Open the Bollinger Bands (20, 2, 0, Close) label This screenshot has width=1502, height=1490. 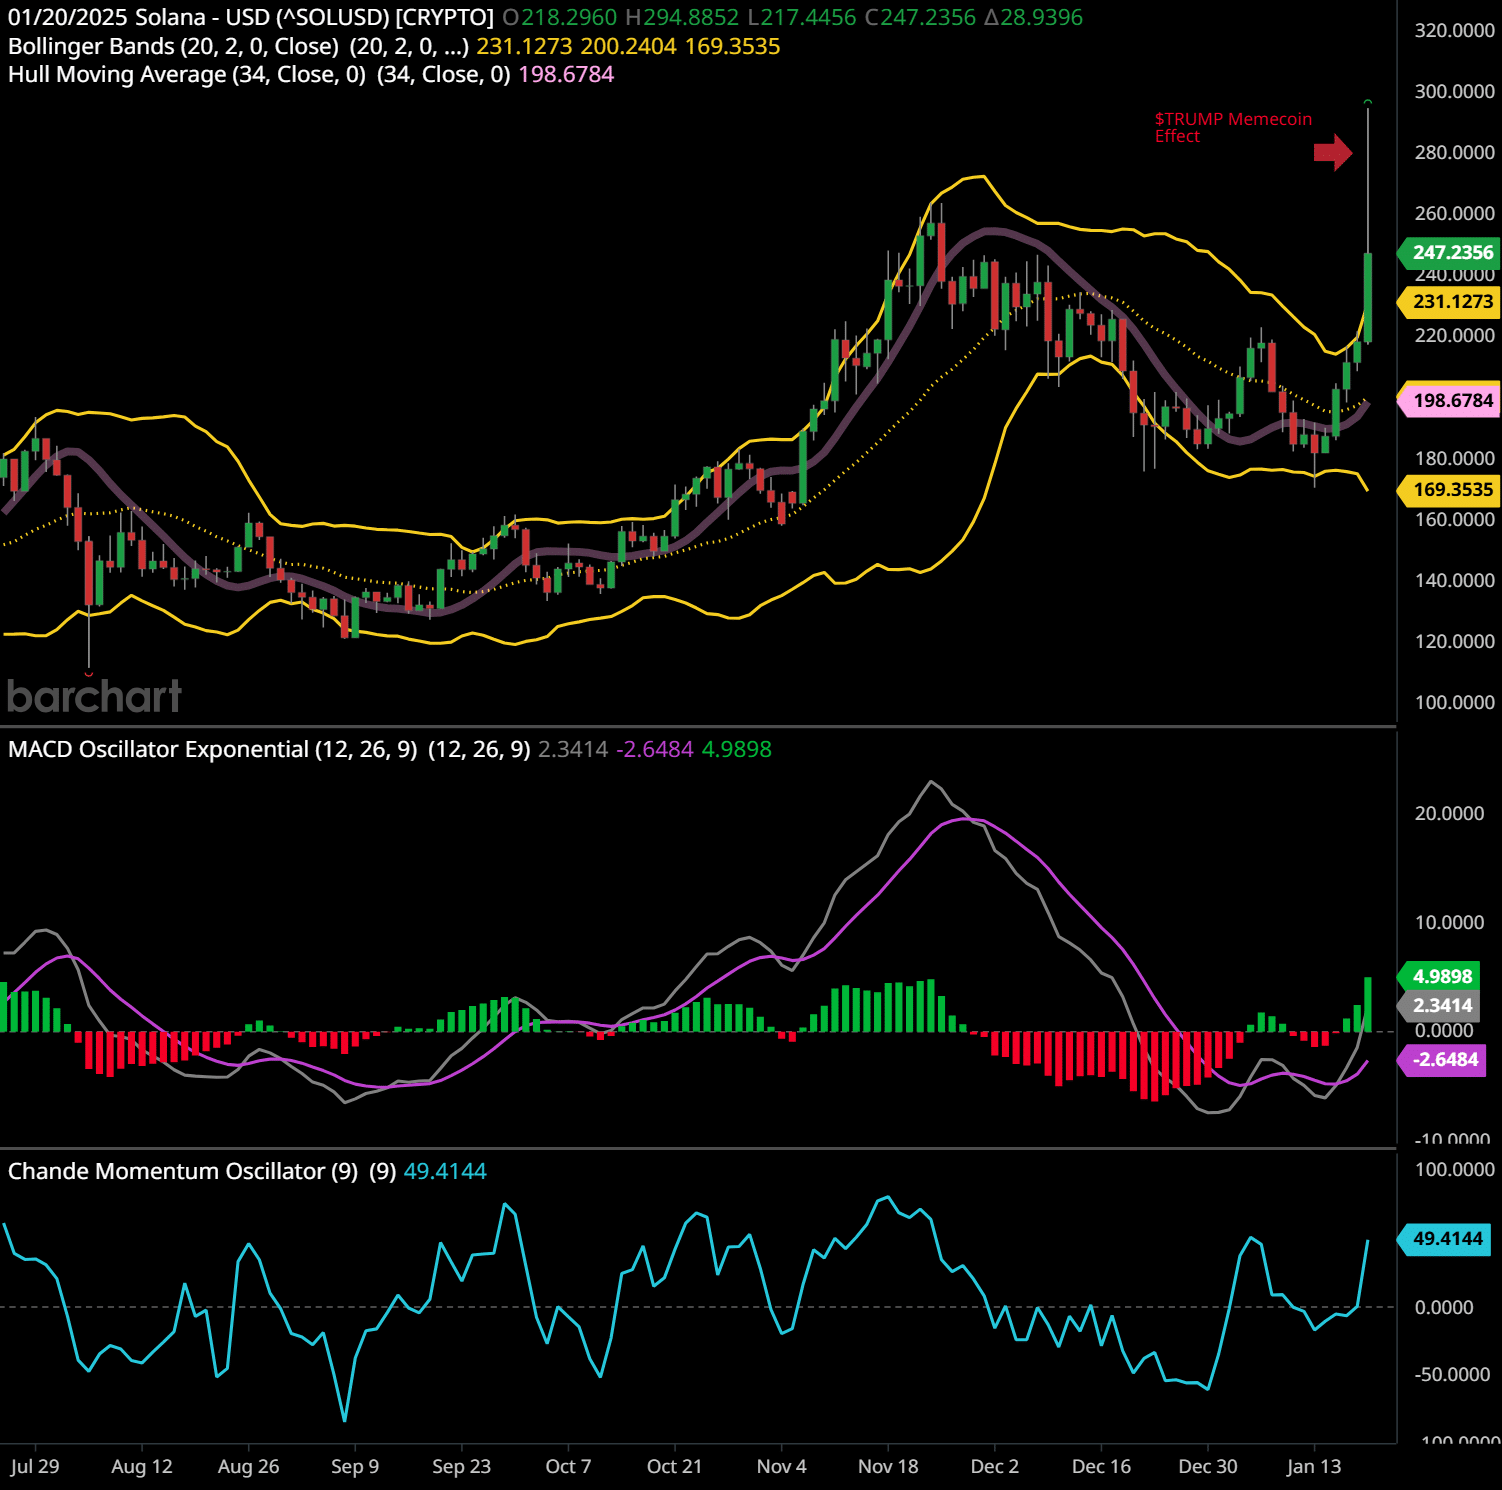tap(173, 46)
